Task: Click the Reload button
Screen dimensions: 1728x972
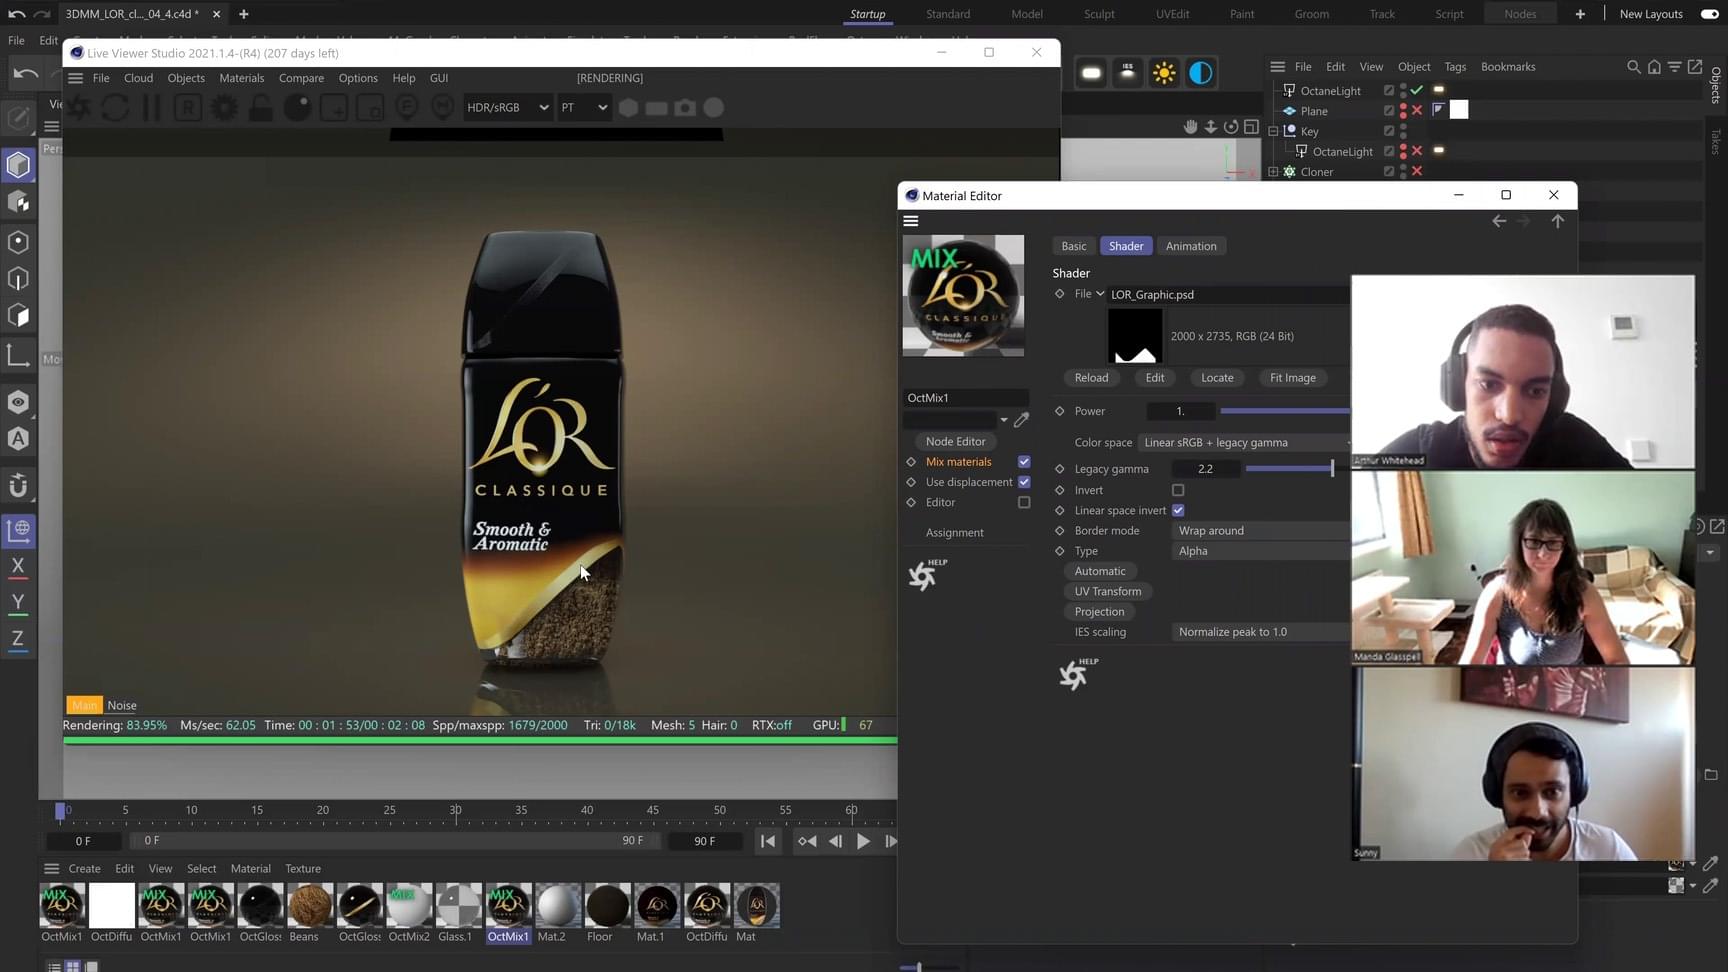Action: (1091, 378)
